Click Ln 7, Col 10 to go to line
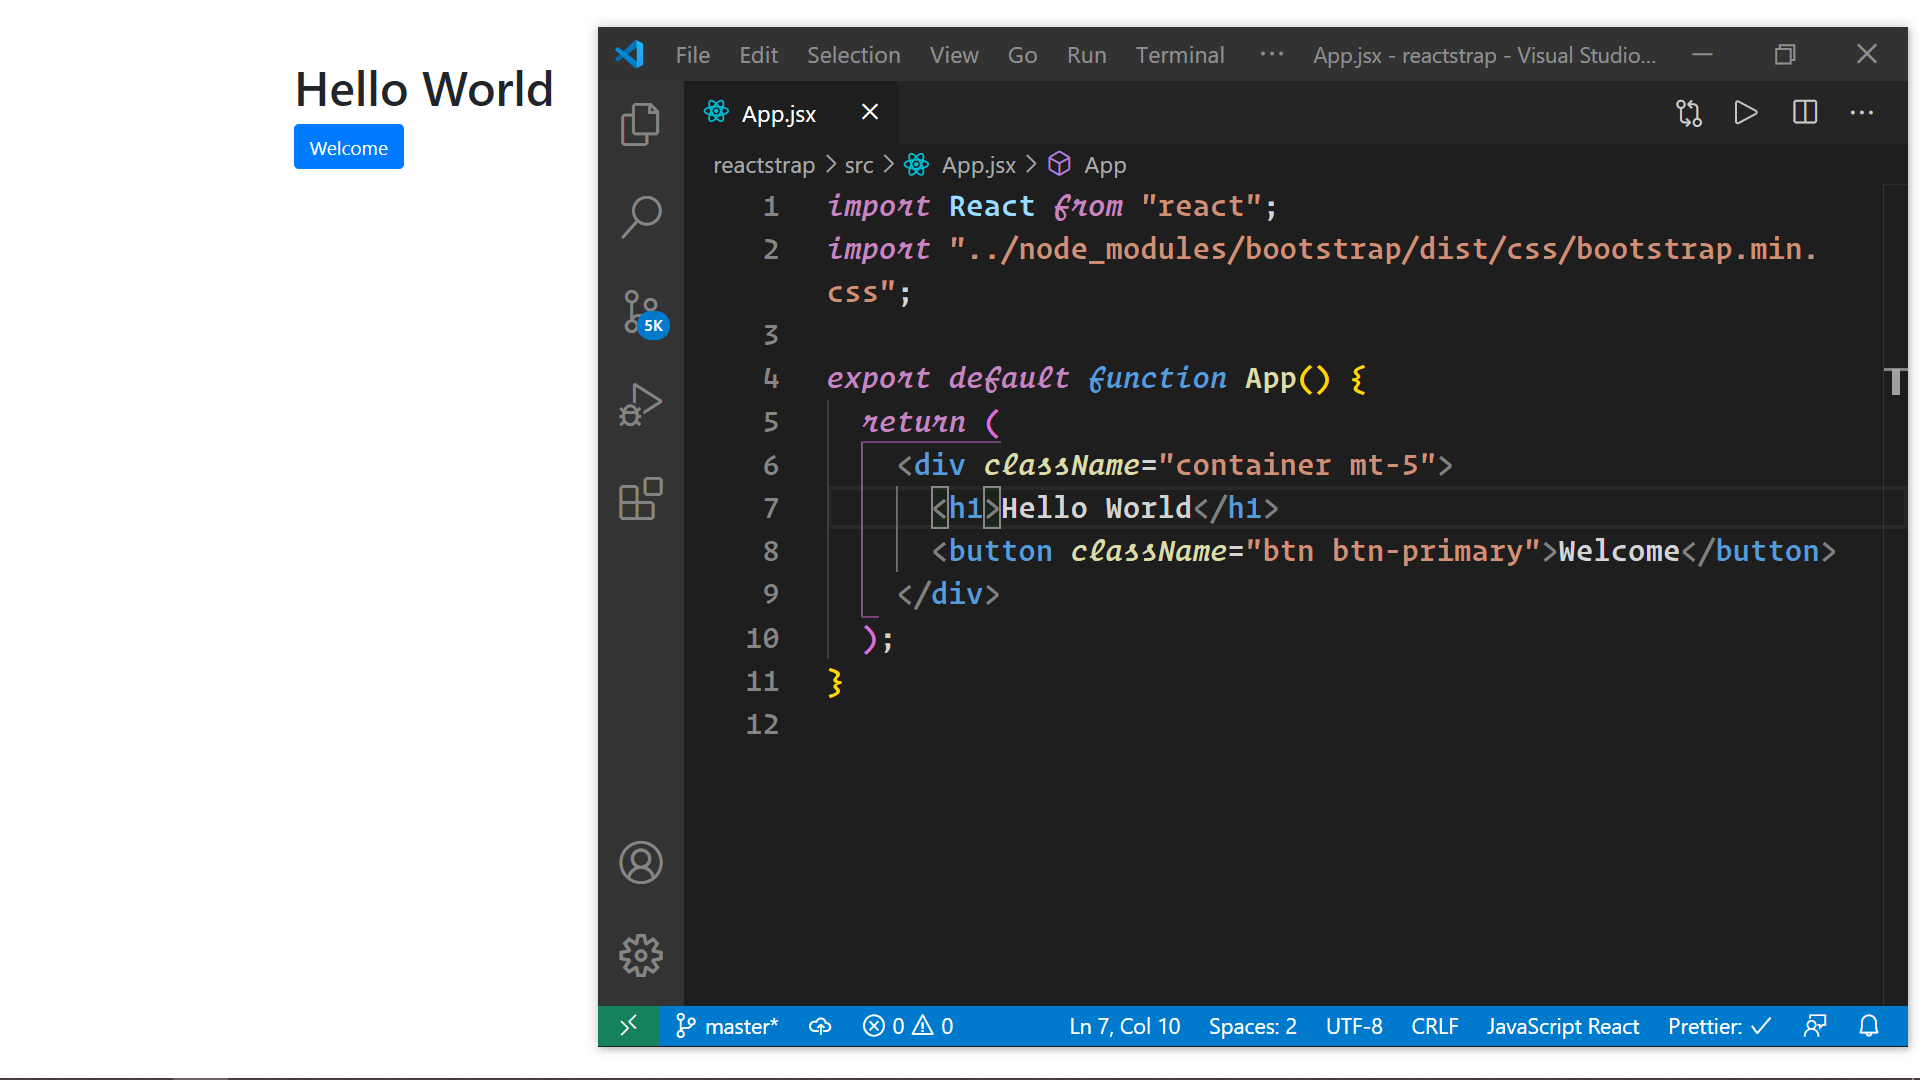Screen dimensions: 1920x1080 point(1124,1026)
